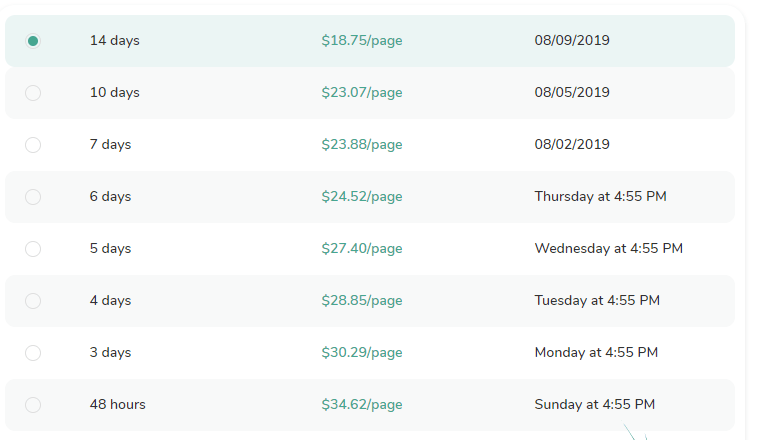Click the $18.75/page price

click(362, 41)
